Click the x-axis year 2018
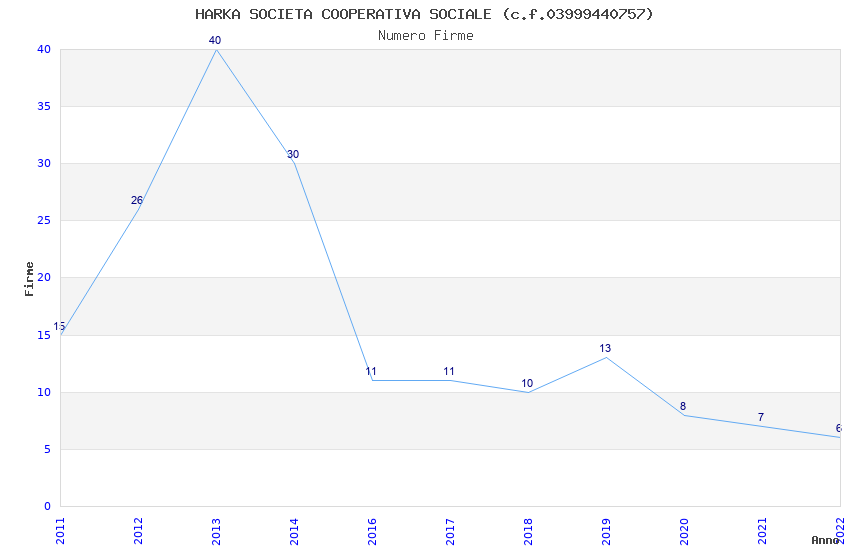The height and width of the screenshot is (550, 850). (529, 531)
